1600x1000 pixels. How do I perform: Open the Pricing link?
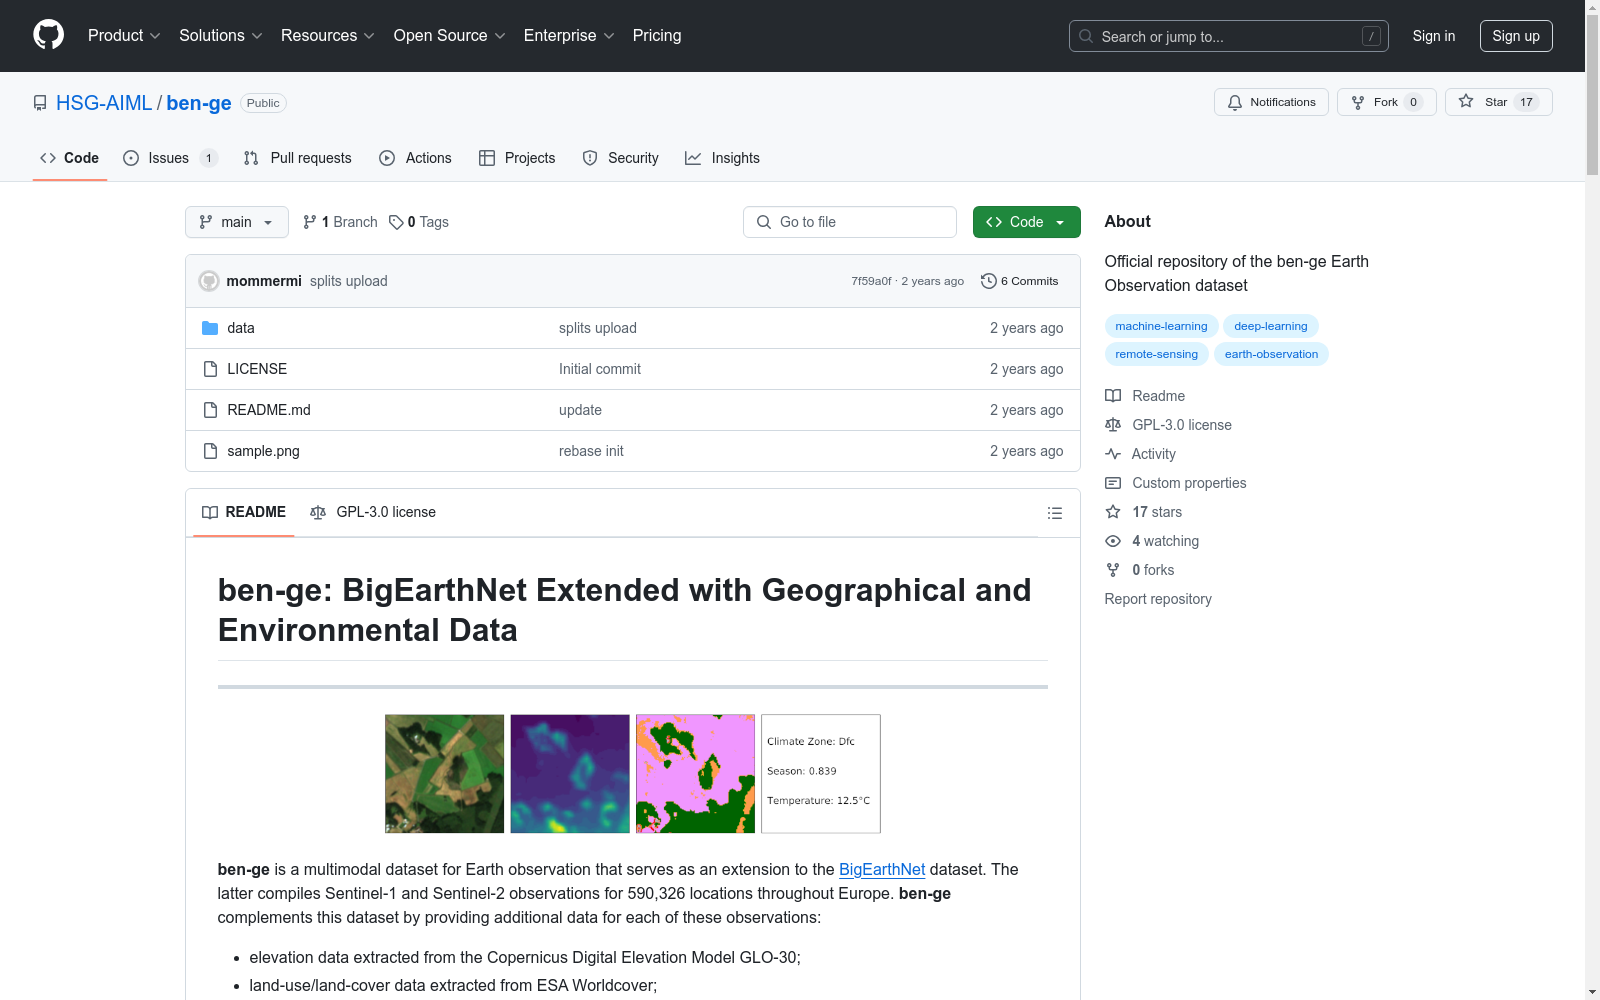[657, 35]
